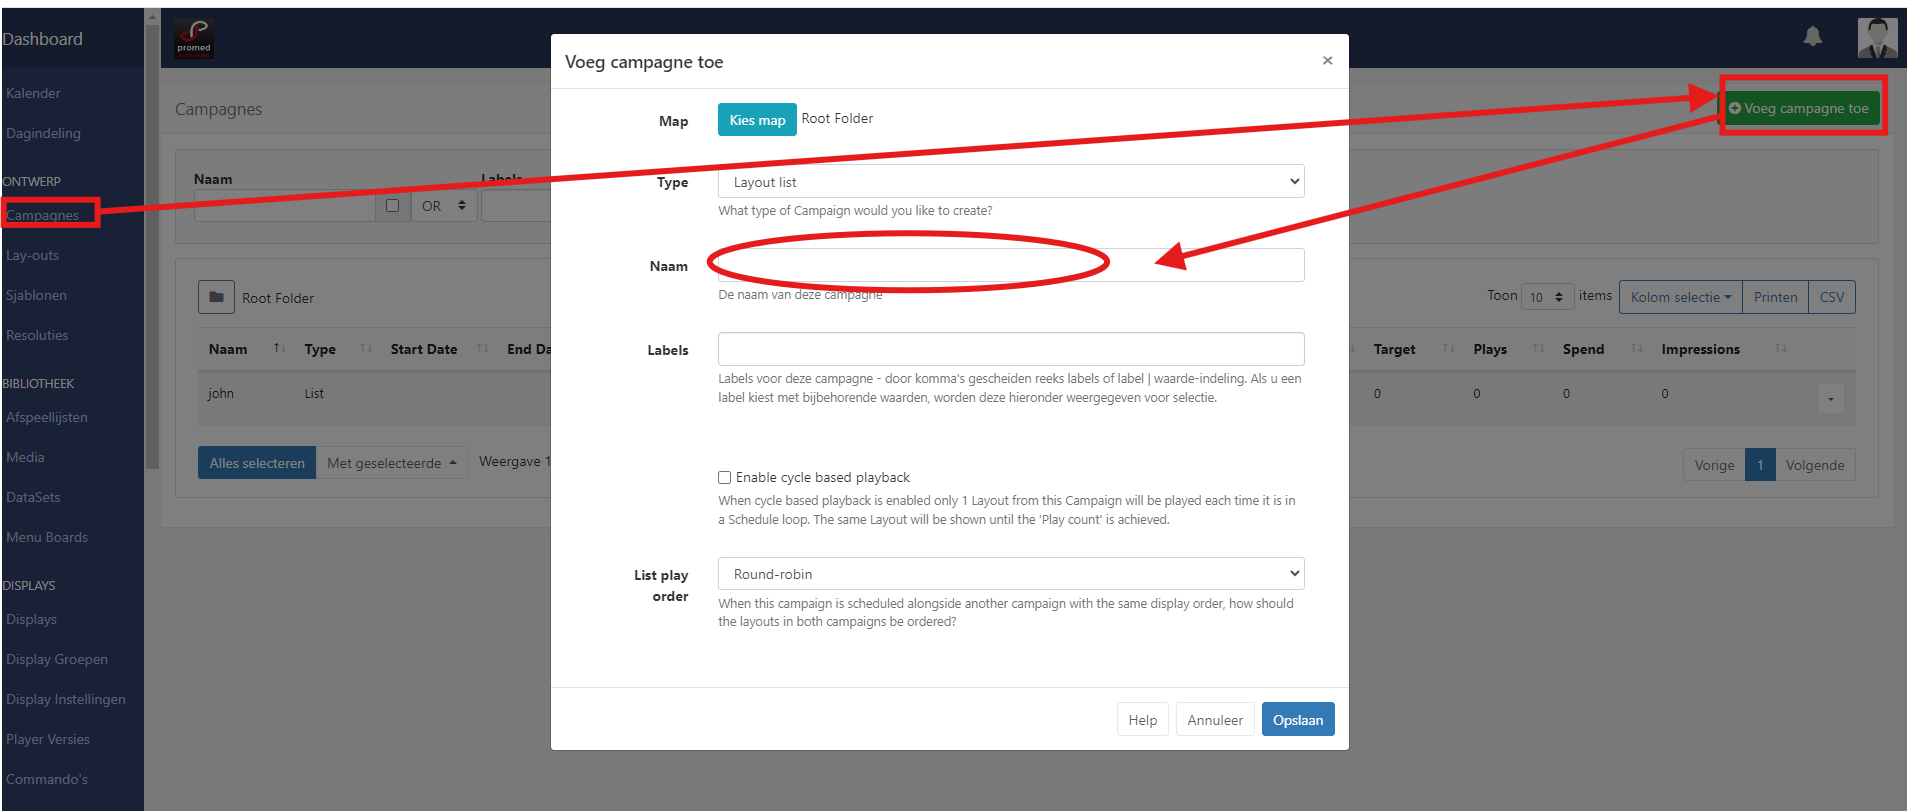Go to Media in the sidebar
The height and width of the screenshot is (811, 1907).
pyautogui.click(x=26, y=457)
